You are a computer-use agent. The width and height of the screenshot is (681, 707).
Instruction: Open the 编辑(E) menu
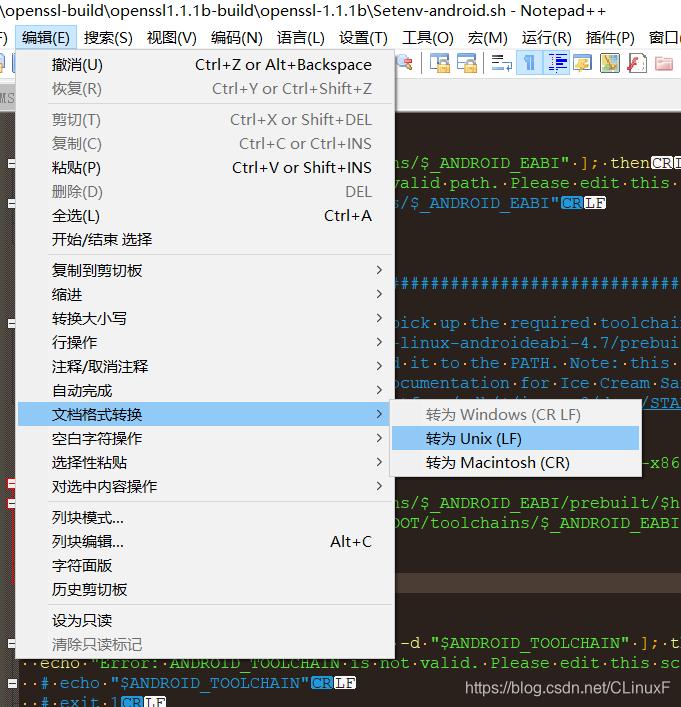pyautogui.click(x=46, y=37)
